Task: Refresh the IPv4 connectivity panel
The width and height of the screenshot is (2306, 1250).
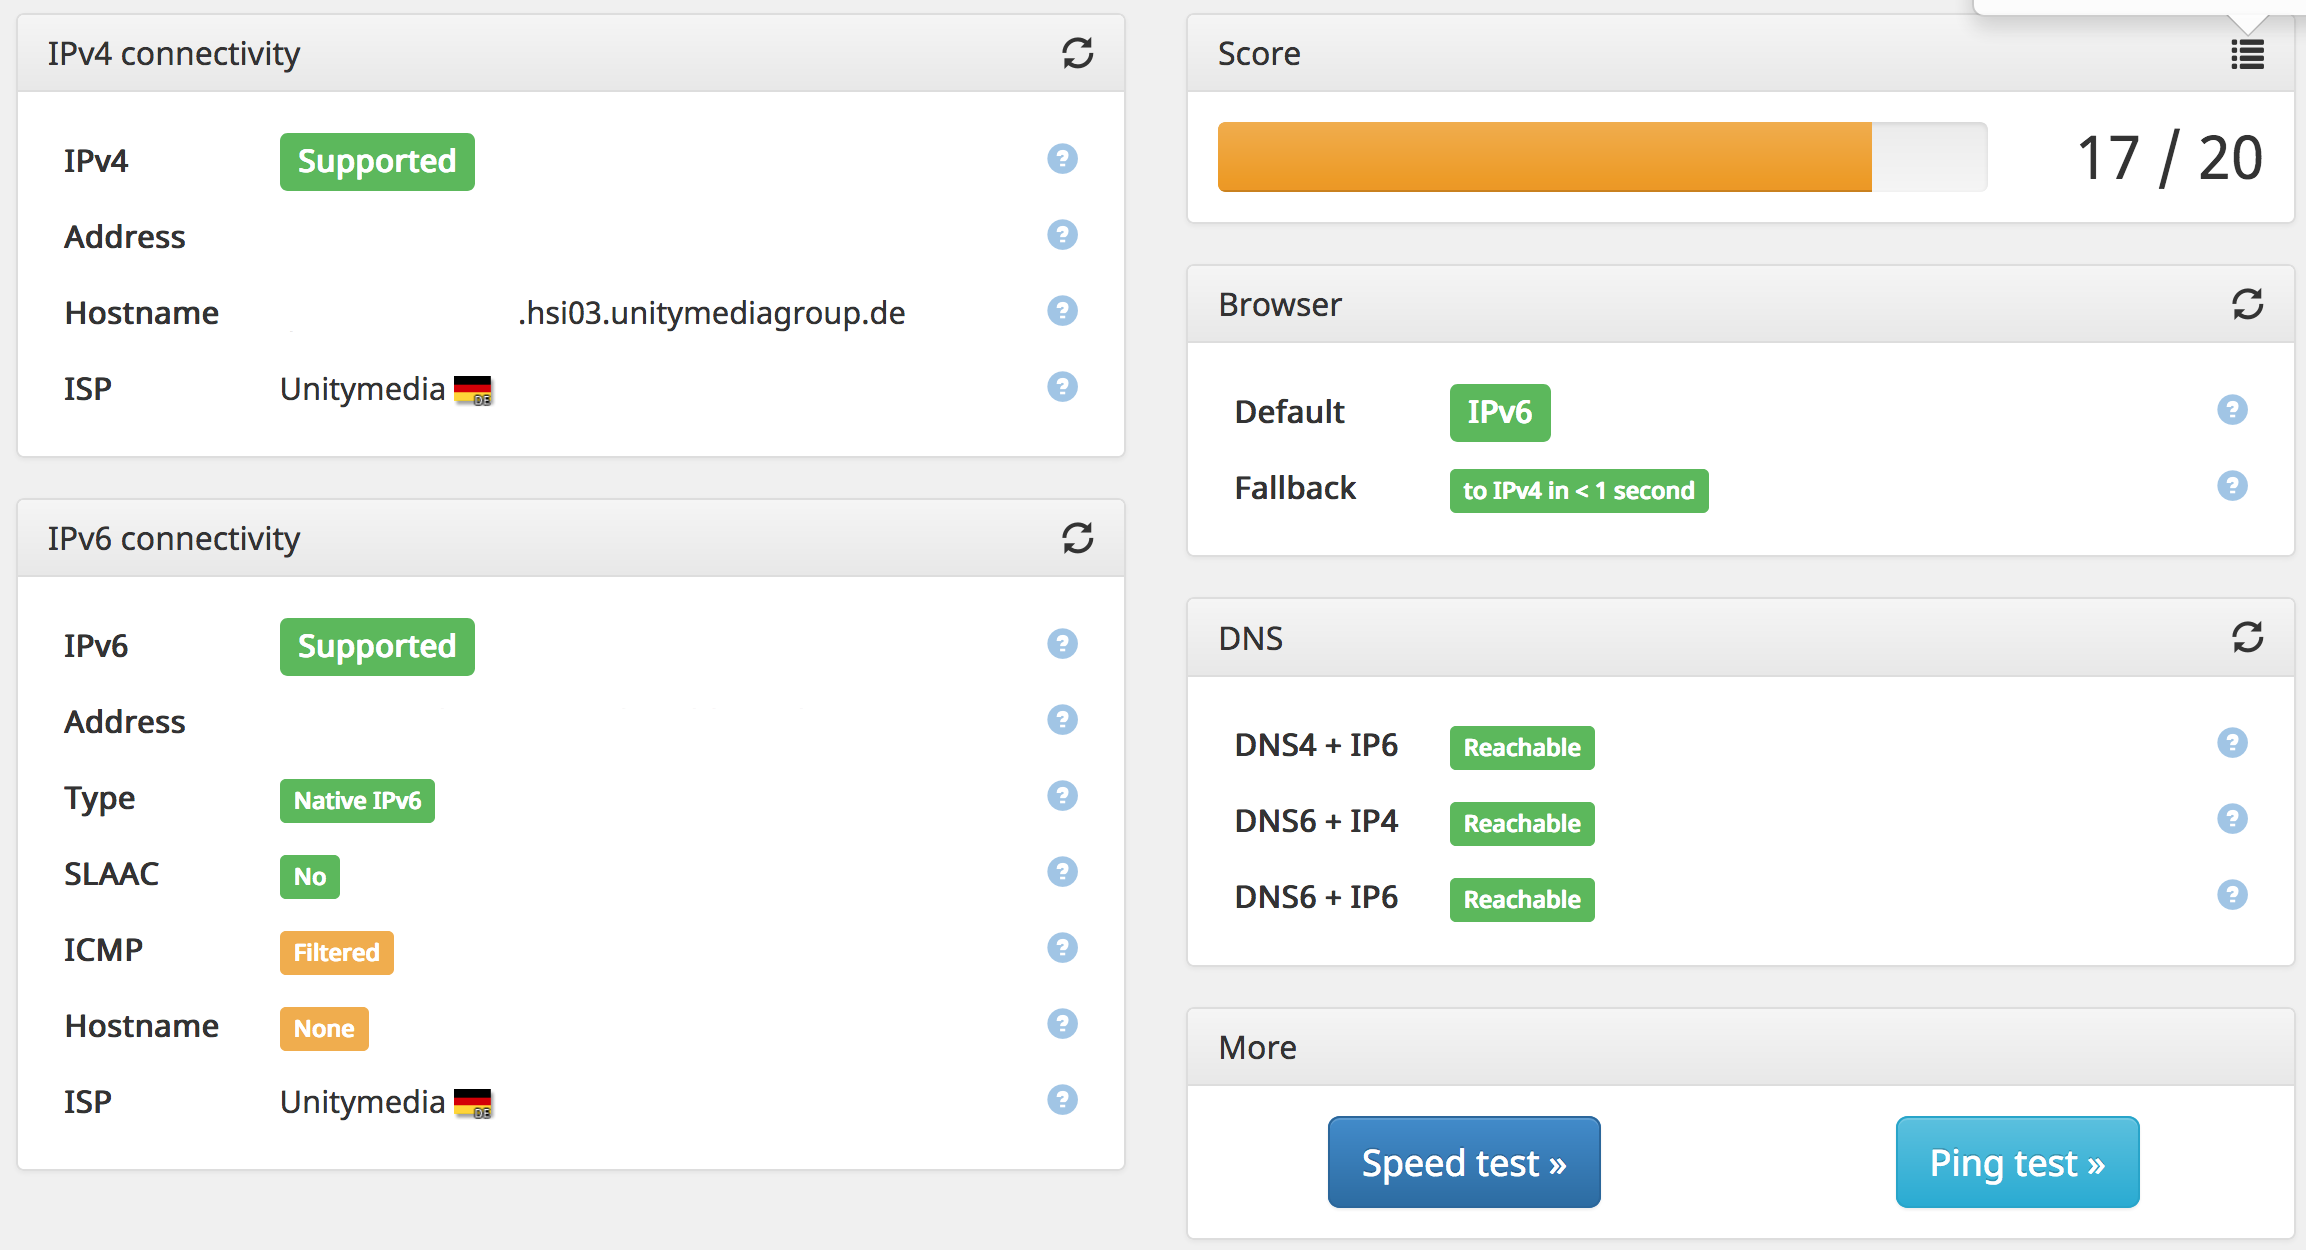Action: click(1077, 53)
